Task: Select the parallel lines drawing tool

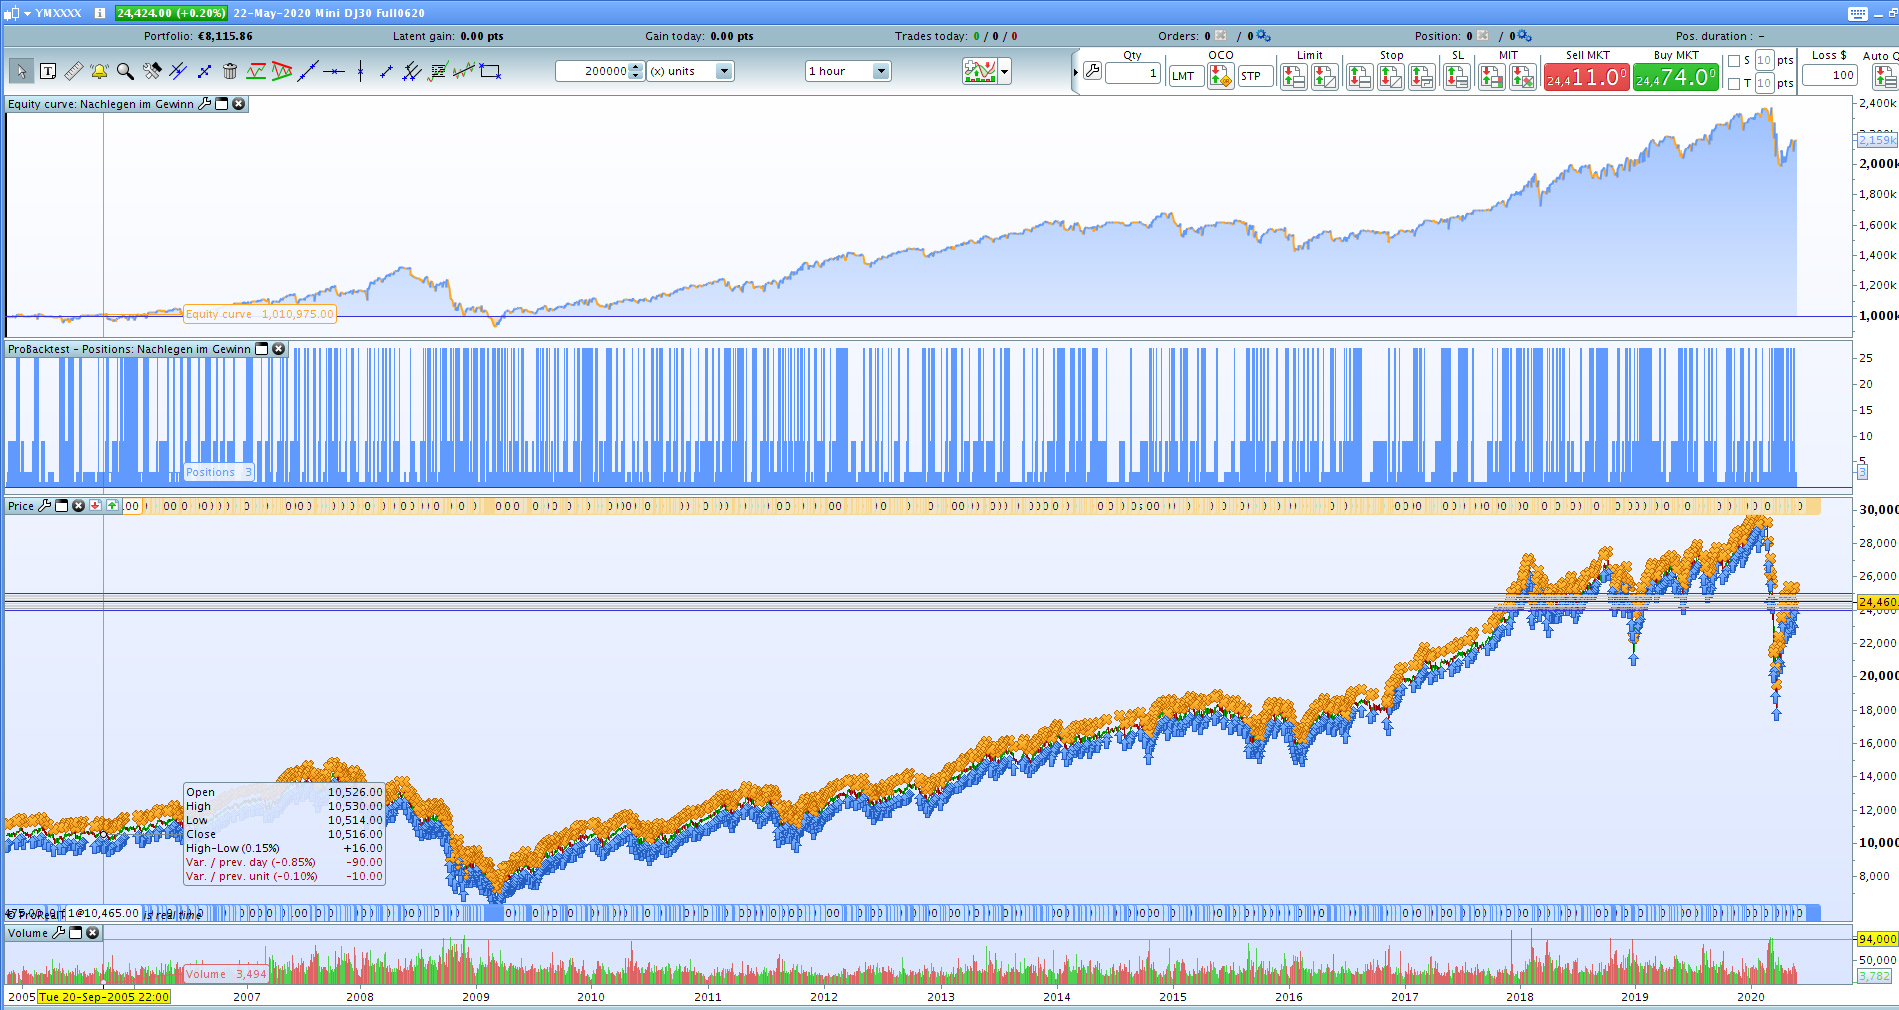Action: click(178, 71)
